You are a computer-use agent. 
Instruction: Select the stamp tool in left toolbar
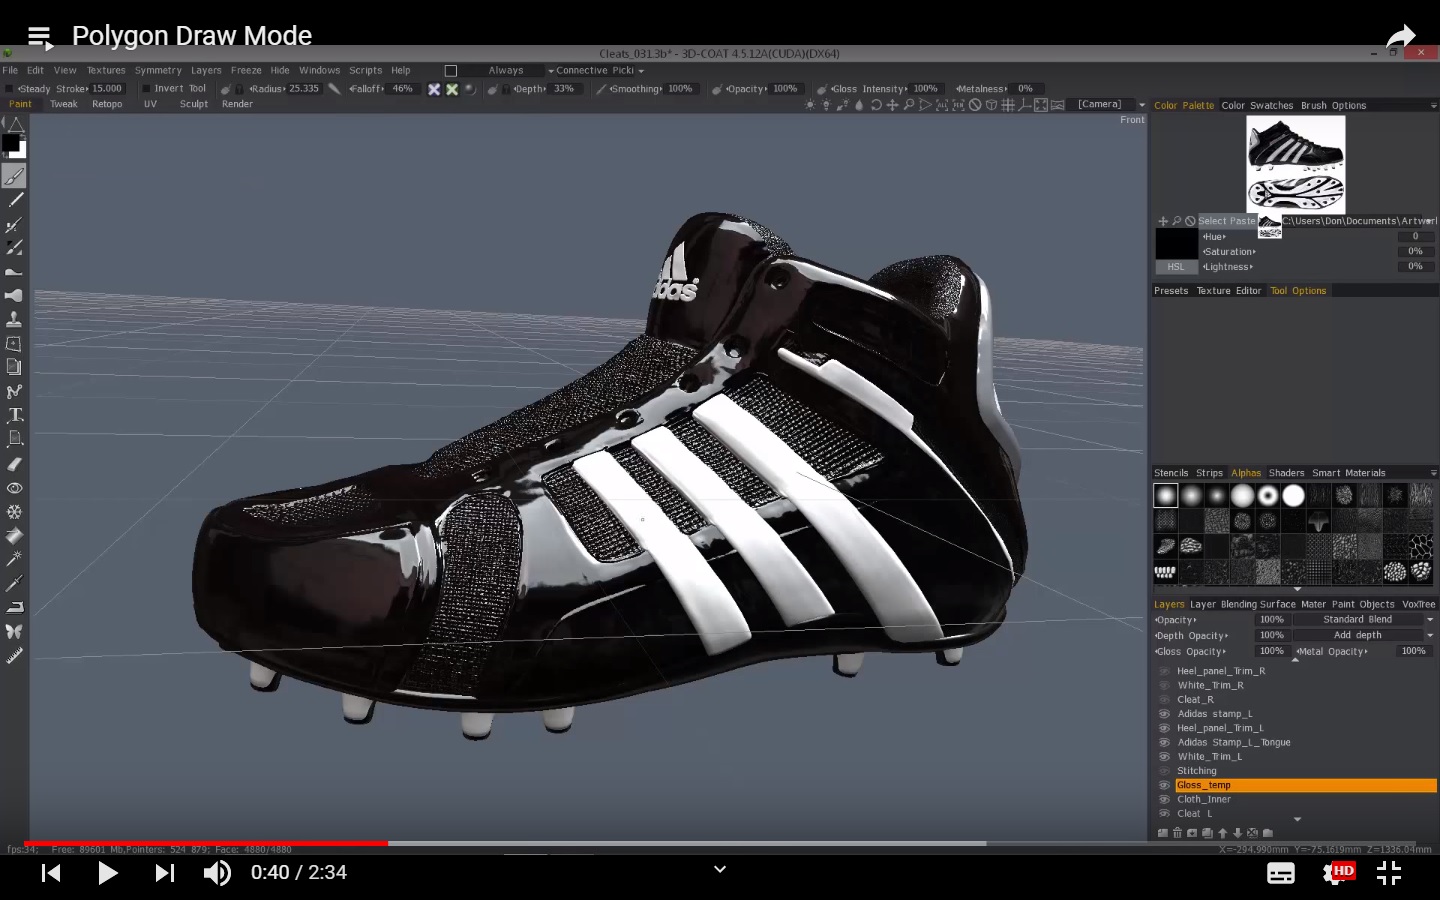point(14,319)
